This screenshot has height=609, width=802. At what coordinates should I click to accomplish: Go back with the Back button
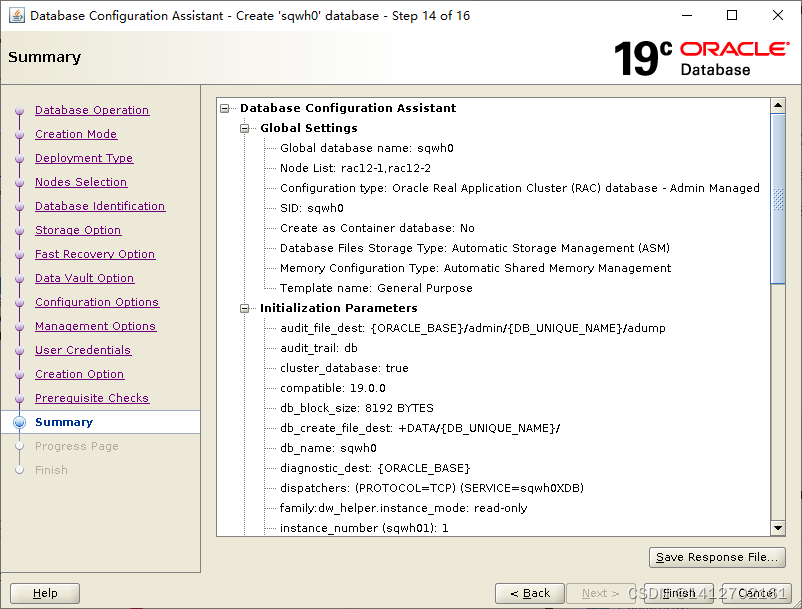coord(530,593)
